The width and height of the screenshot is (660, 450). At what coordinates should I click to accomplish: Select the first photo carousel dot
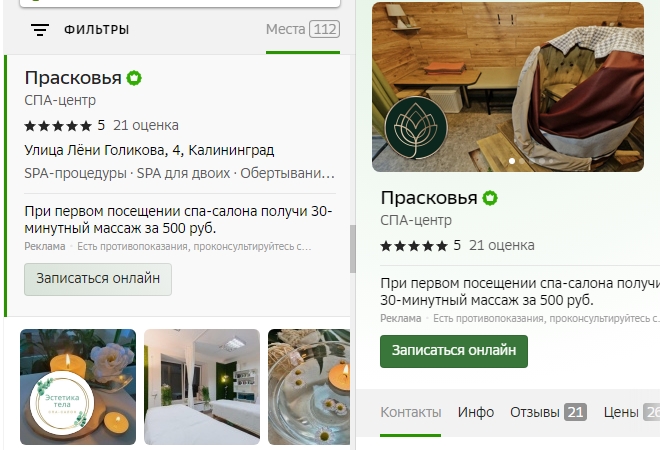point(512,161)
